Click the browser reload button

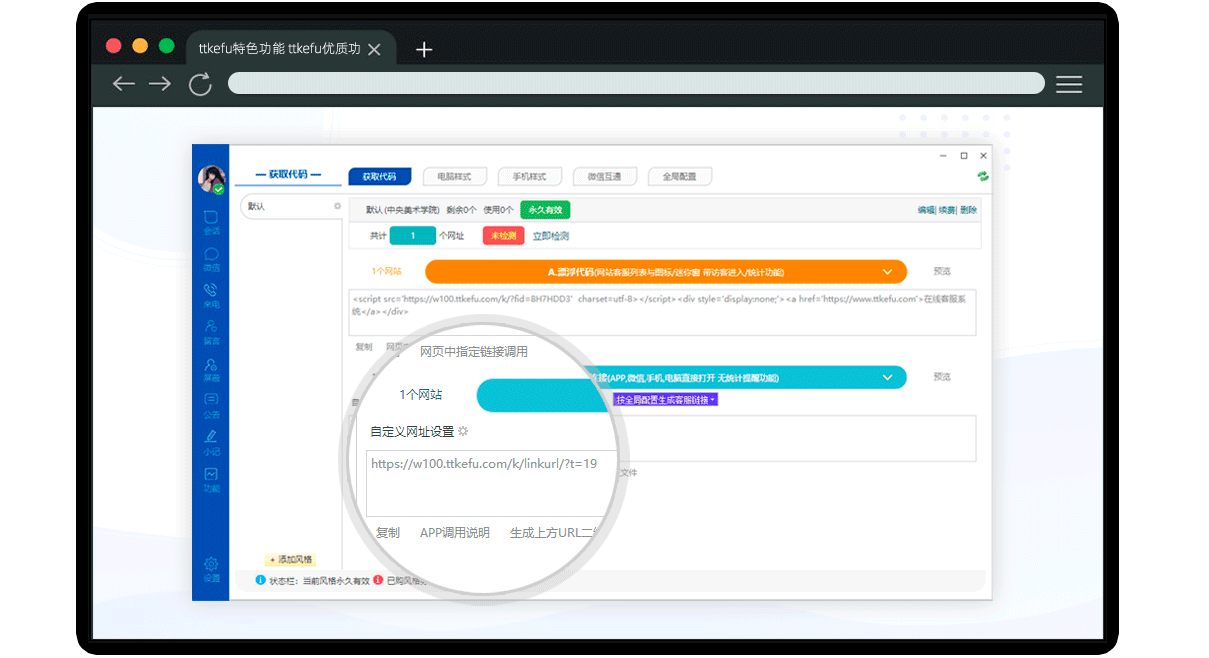(x=200, y=84)
